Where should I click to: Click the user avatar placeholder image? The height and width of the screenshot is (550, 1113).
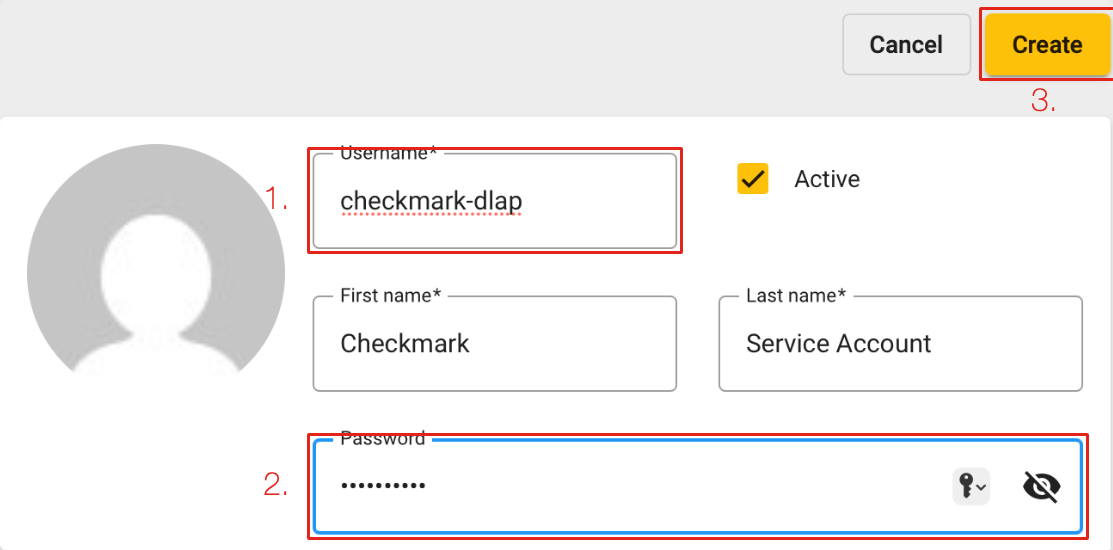click(156, 260)
